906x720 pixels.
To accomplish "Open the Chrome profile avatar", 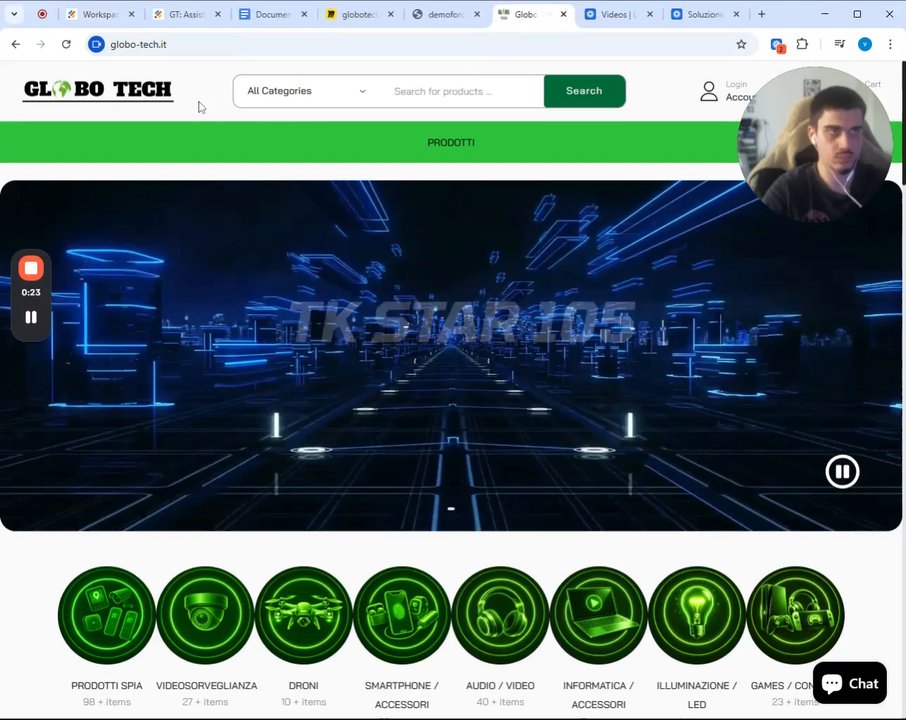I will click(x=865, y=44).
